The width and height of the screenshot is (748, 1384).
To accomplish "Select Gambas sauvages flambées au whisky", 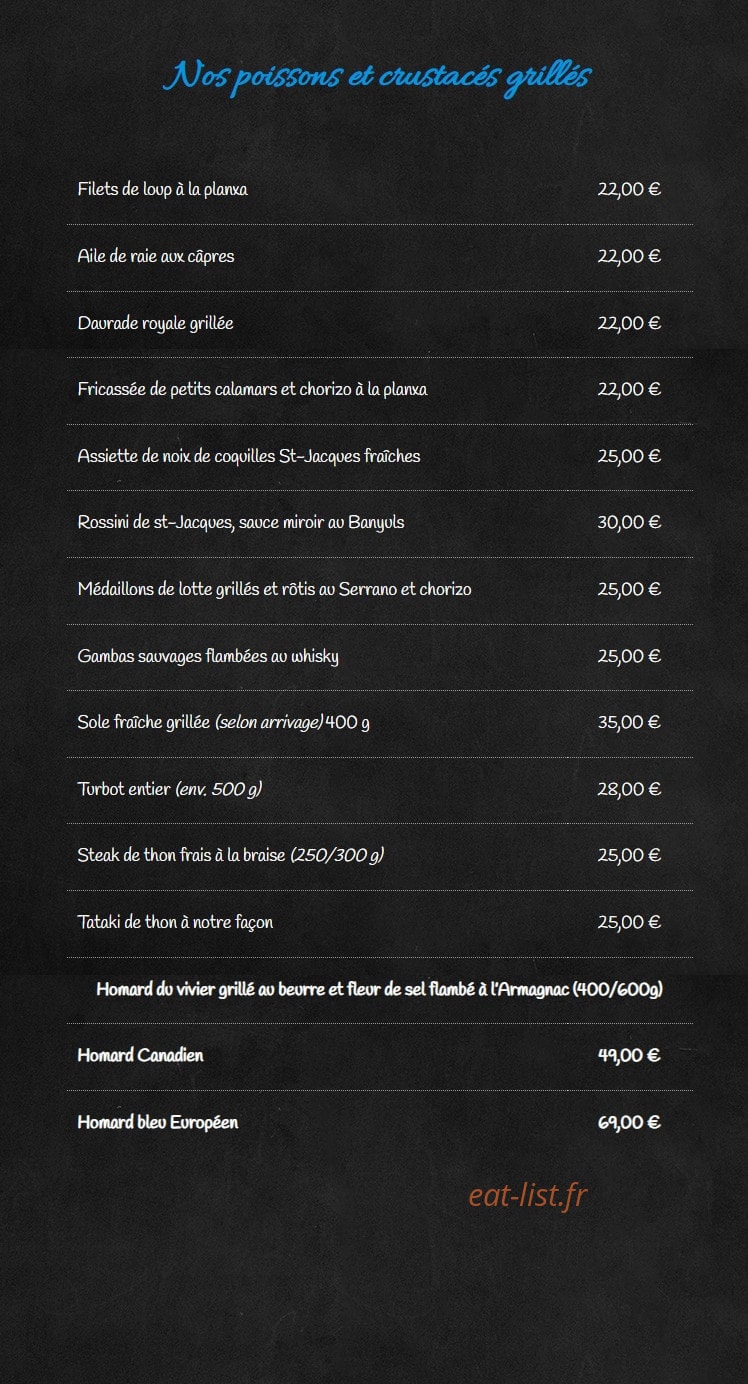I will click(x=208, y=656).
